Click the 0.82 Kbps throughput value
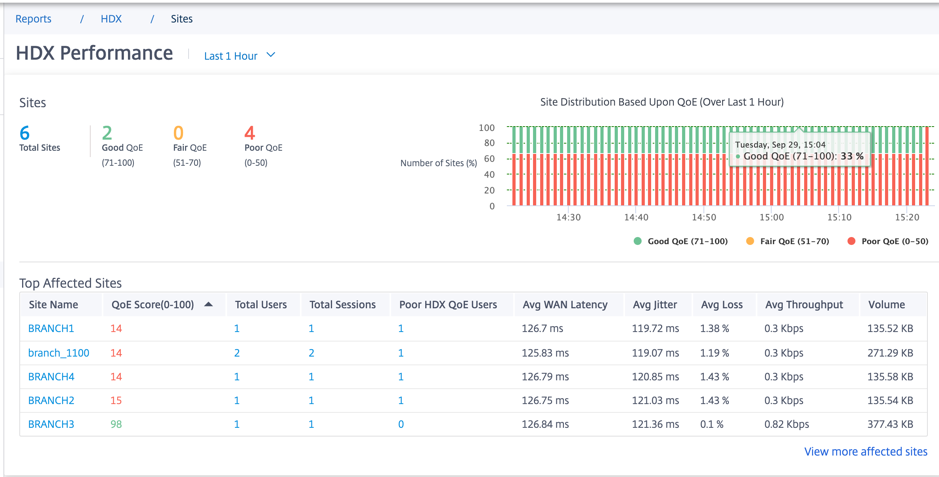939x477 pixels. (787, 424)
